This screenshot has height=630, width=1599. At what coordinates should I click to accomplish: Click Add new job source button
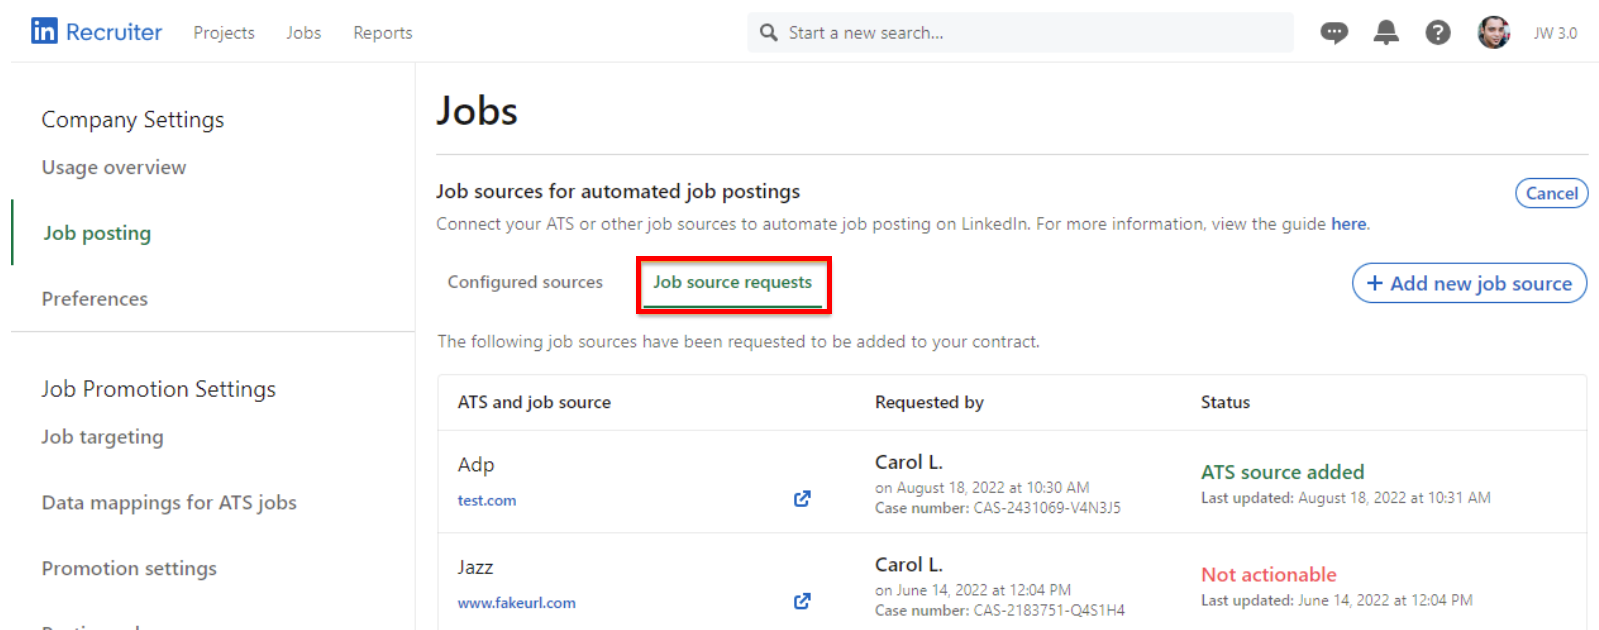point(1469,283)
